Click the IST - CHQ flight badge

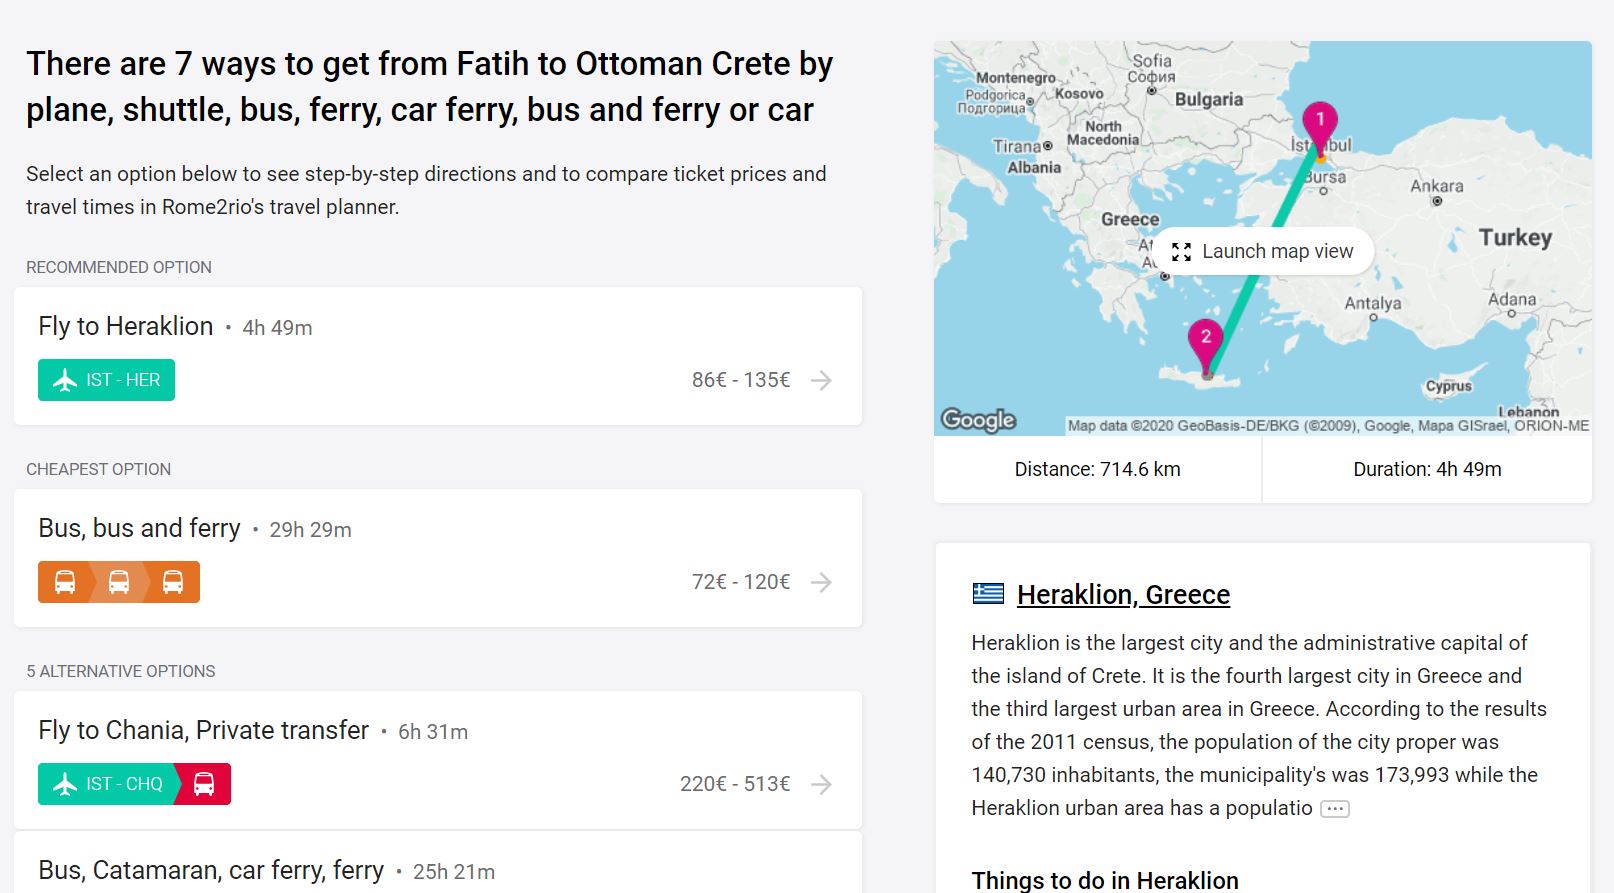click(x=108, y=784)
